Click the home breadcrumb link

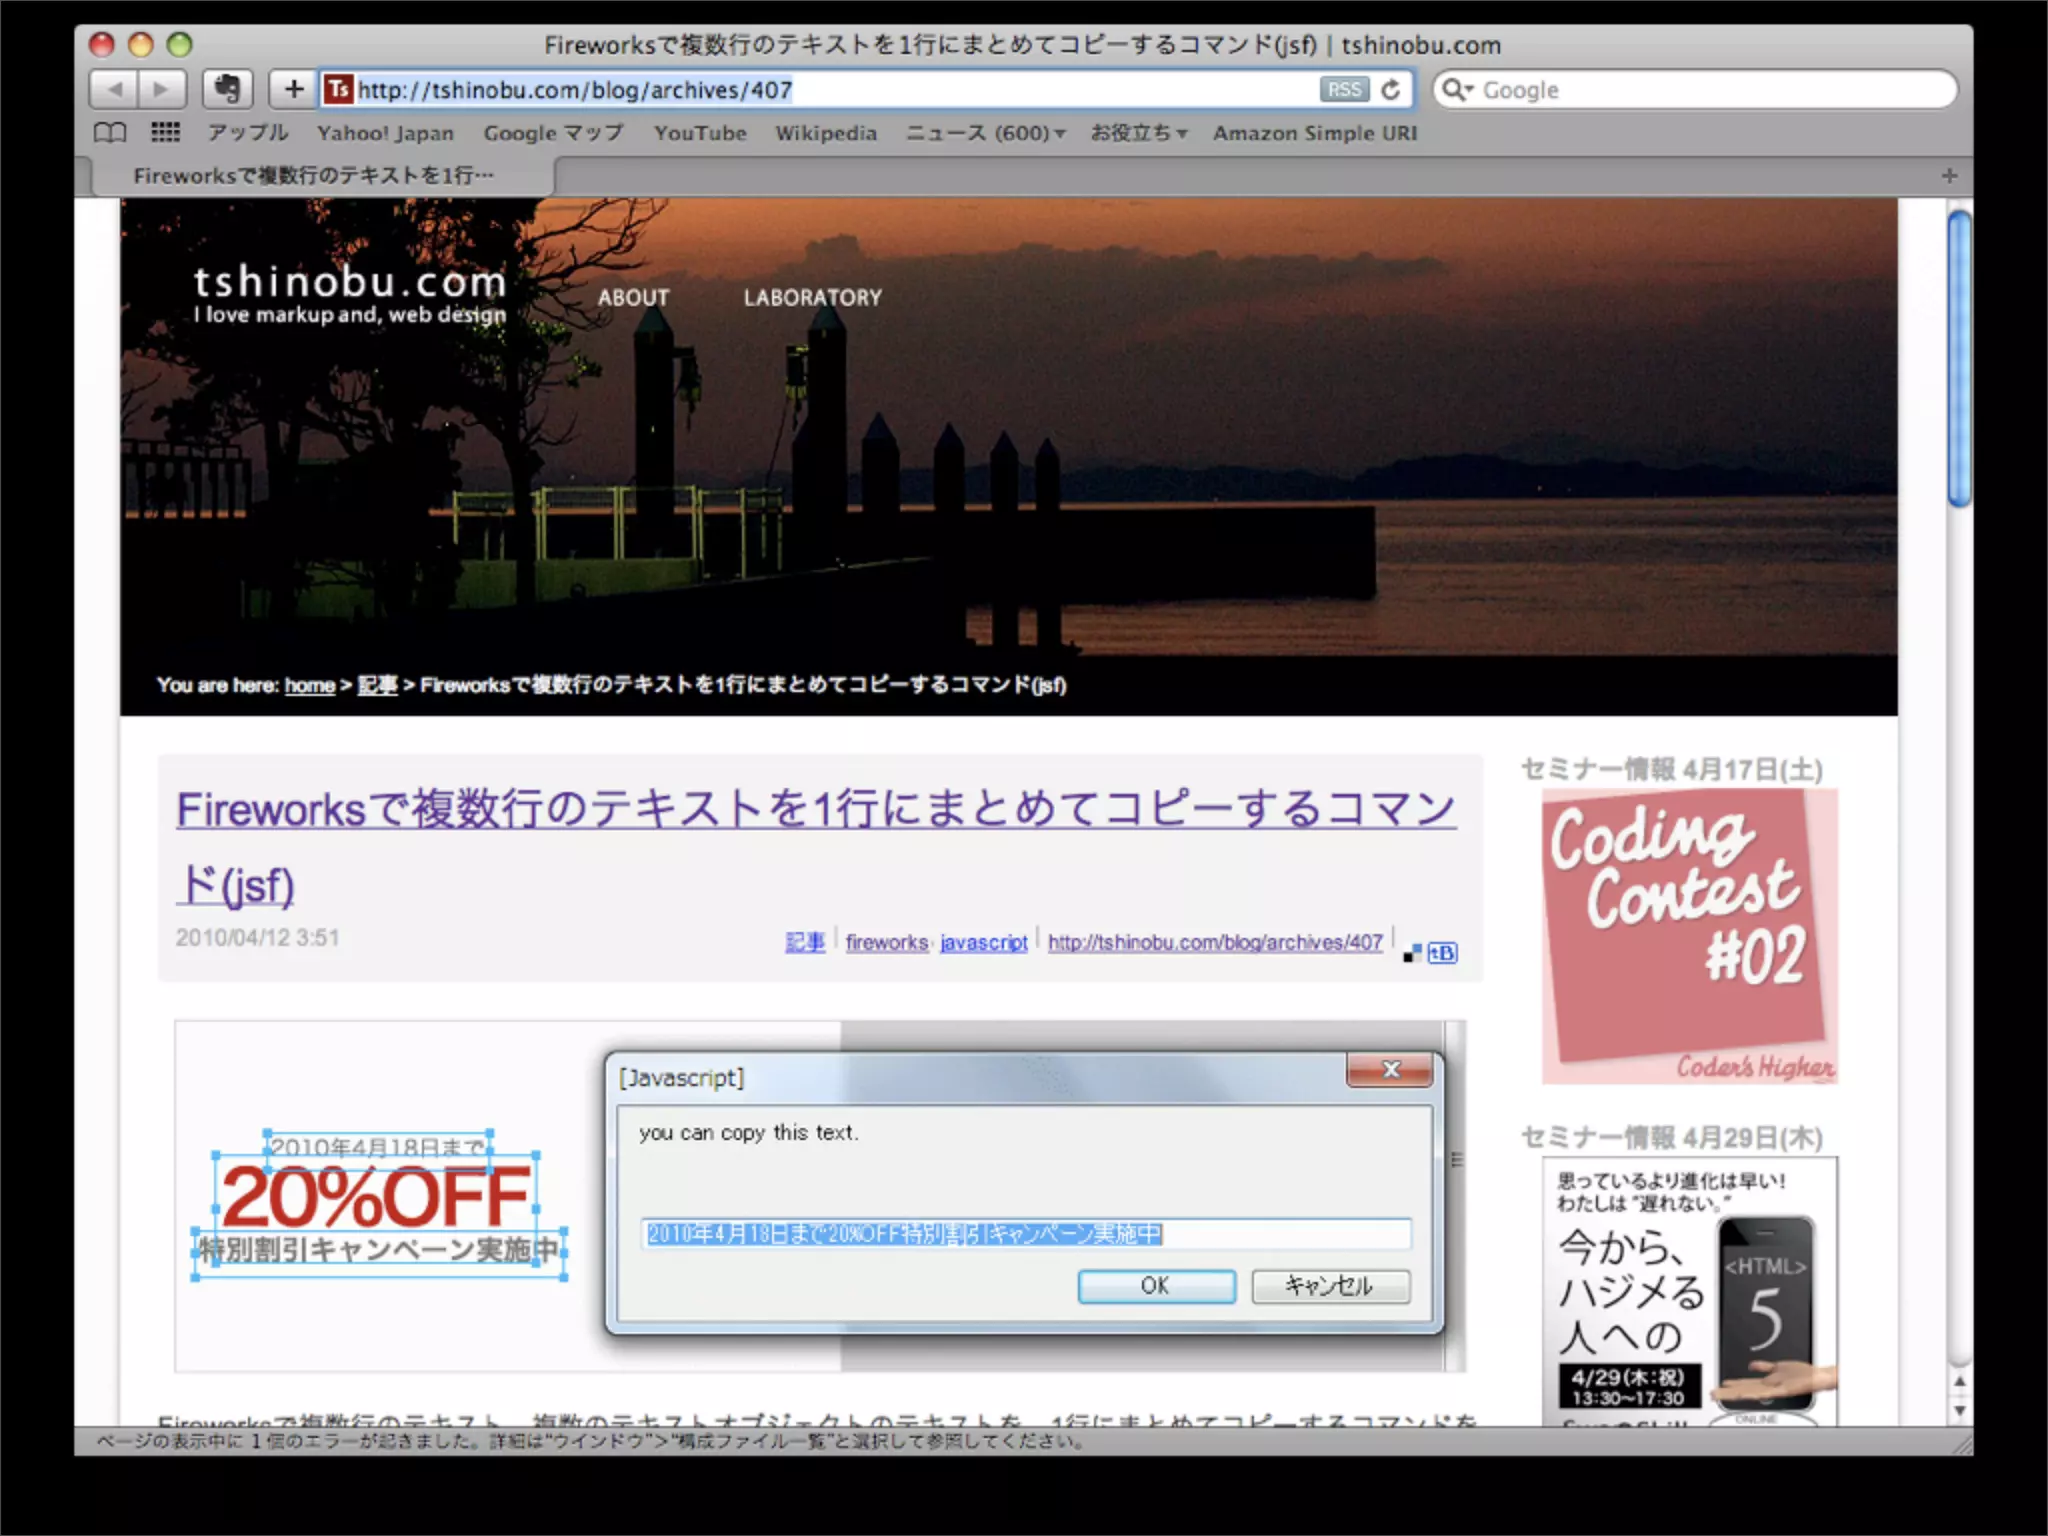click(x=309, y=685)
